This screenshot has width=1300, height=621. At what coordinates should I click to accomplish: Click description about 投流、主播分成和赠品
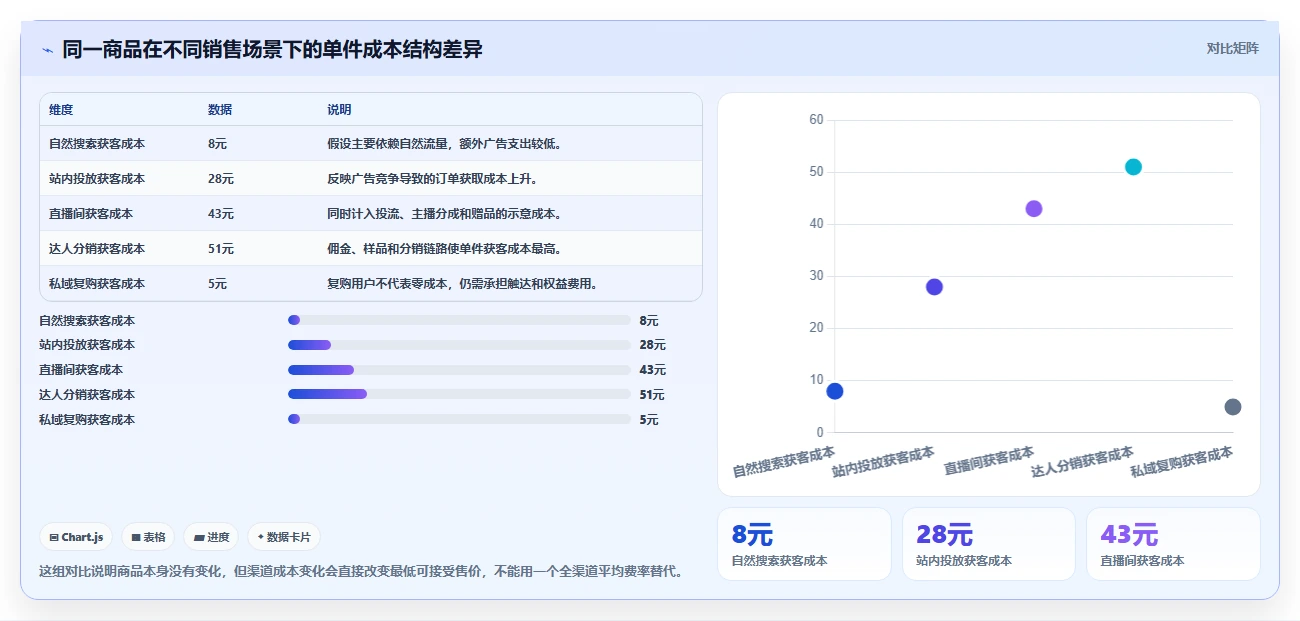click(x=444, y=214)
